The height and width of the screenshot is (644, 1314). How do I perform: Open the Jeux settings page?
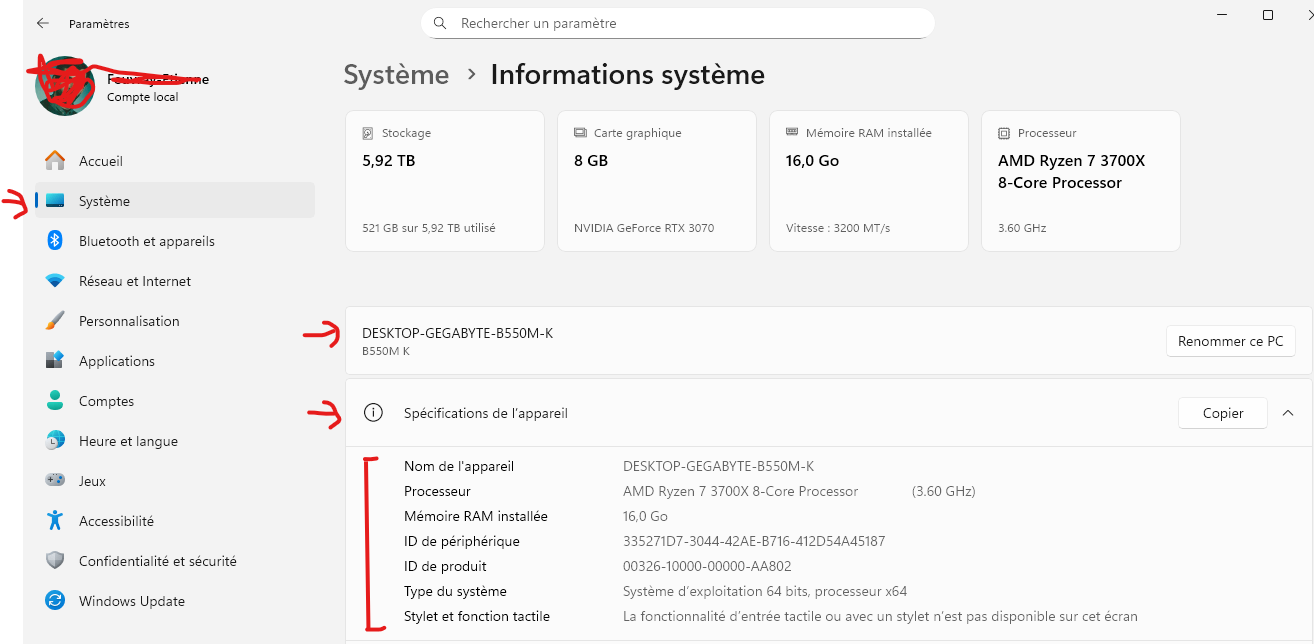coord(175,481)
